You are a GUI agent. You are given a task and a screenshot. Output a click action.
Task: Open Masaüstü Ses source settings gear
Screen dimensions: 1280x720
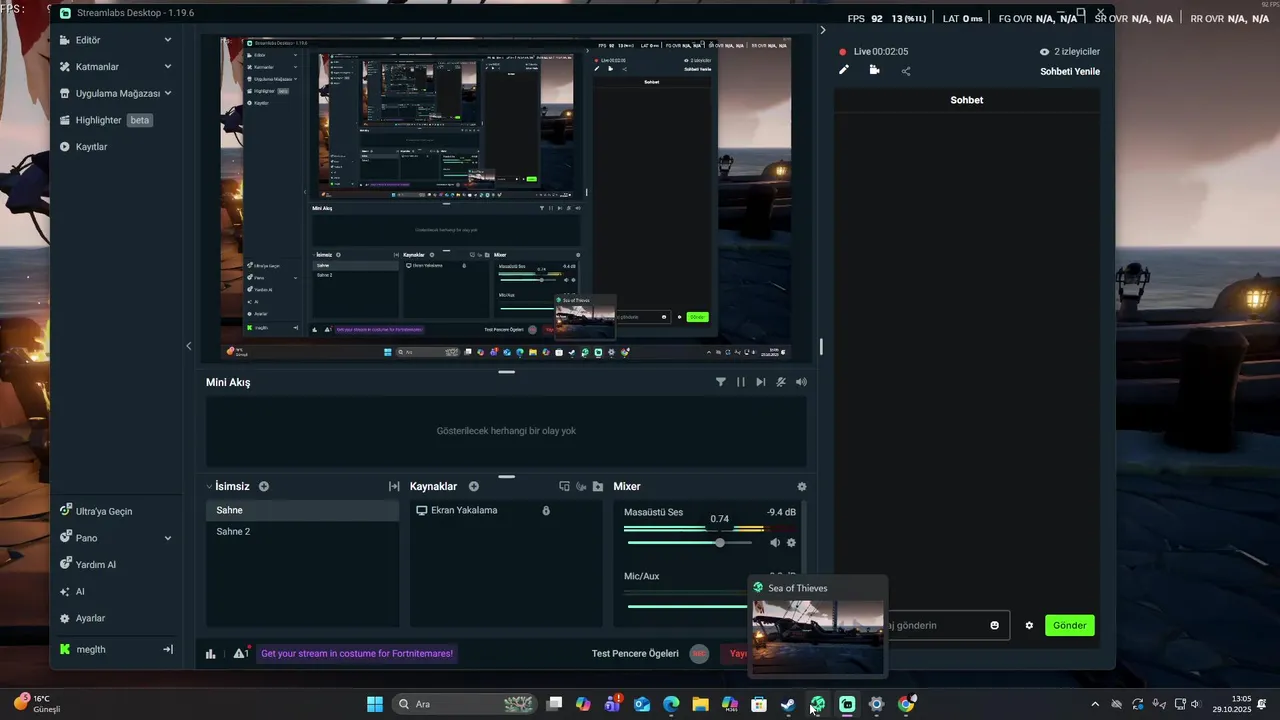click(x=791, y=542)
